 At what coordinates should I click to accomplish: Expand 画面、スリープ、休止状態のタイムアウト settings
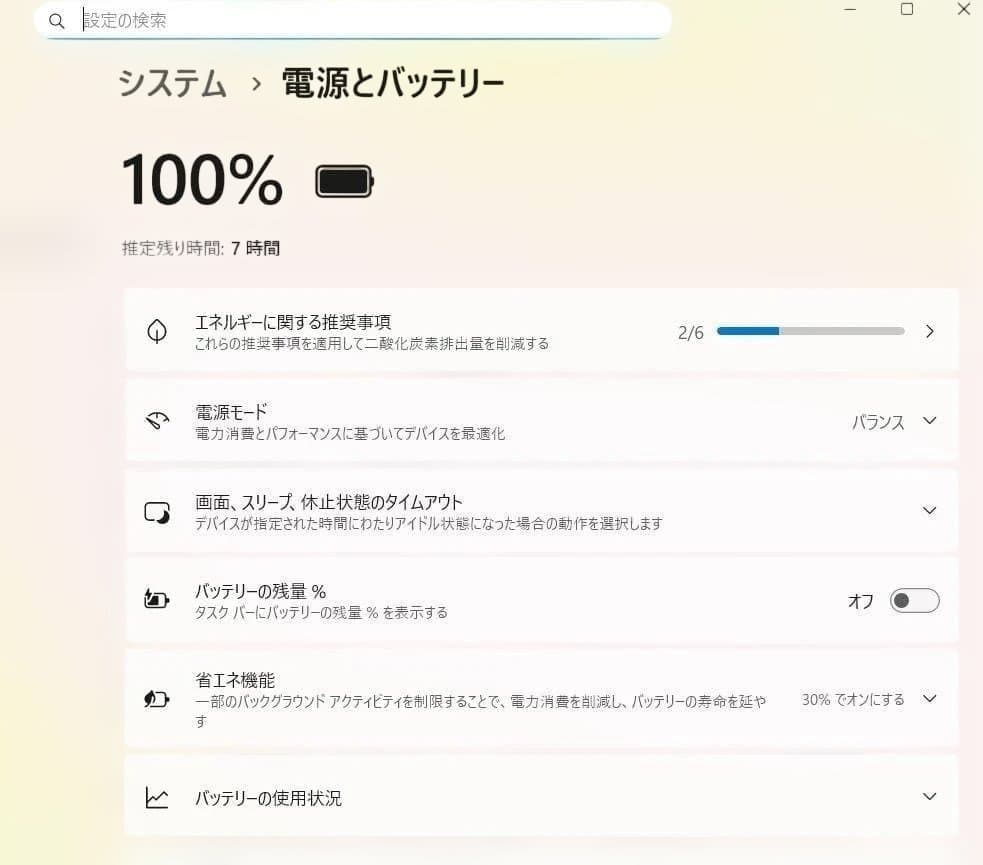pos(929,510)
